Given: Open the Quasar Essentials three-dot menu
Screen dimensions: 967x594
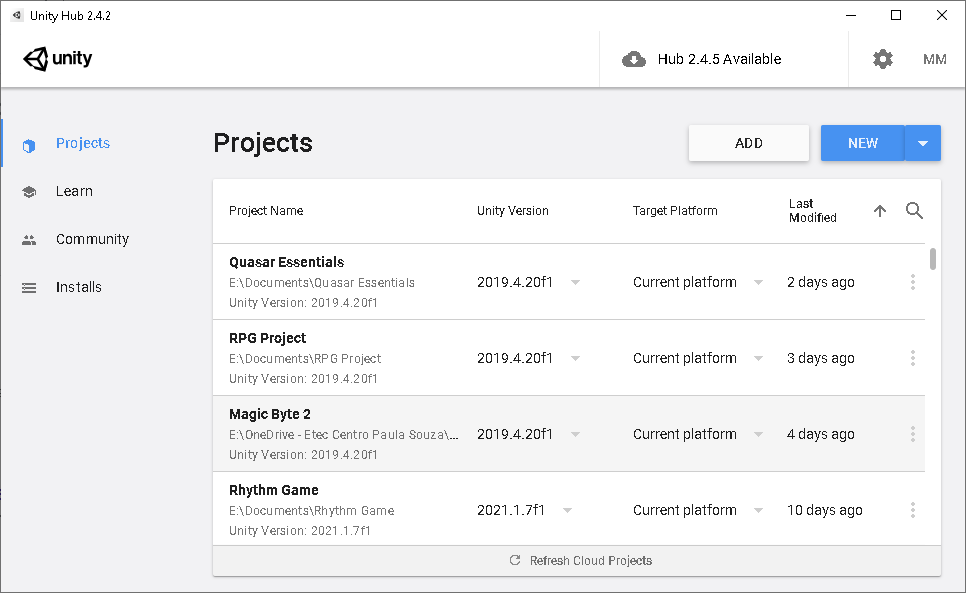Looking at the screenshot, I should click(913, 282).
